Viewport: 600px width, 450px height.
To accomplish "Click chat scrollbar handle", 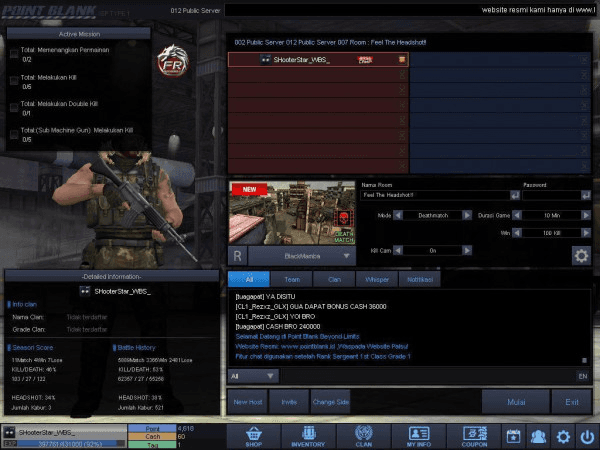I will pos(584,360).
